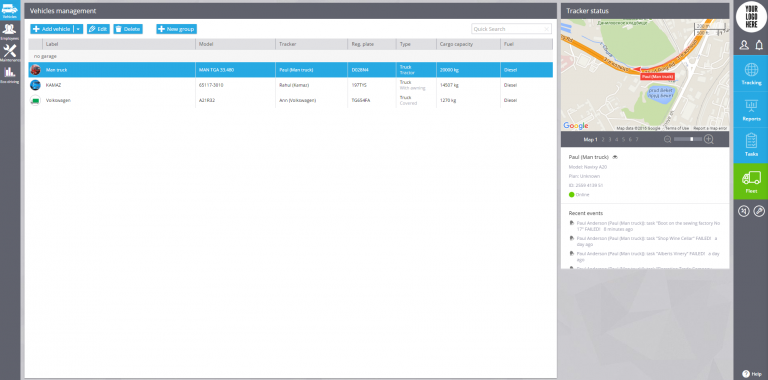Open the notifications bell

[x=759, y=45]
